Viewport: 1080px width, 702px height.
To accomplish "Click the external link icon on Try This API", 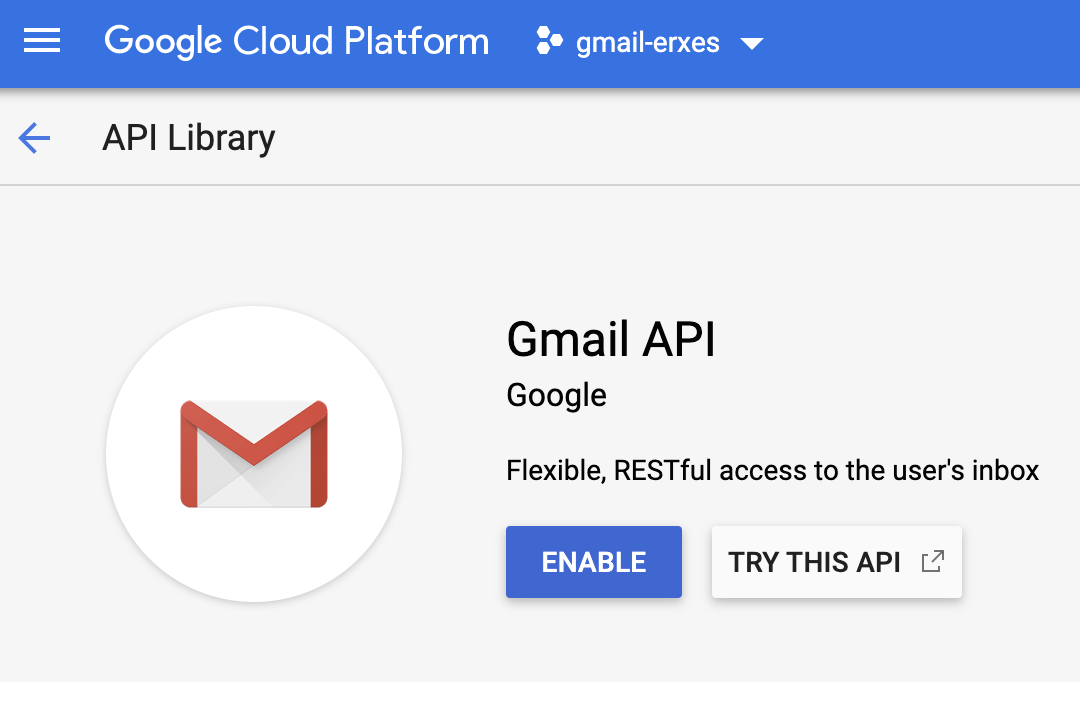I will (932, 561).
